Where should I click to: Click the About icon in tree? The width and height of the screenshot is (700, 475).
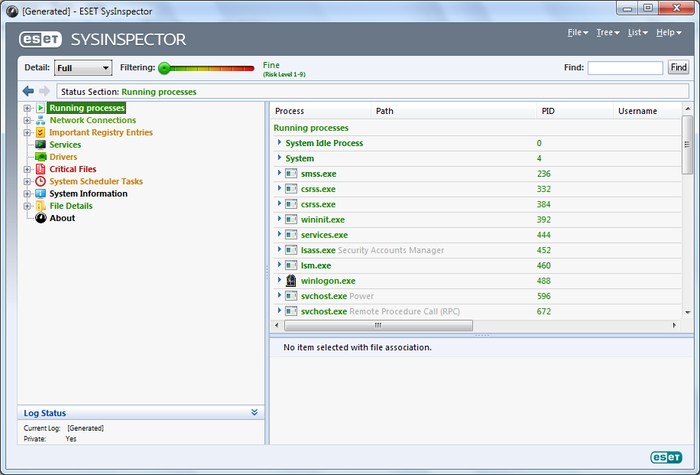pyautogui.click(x=41, y=218)
